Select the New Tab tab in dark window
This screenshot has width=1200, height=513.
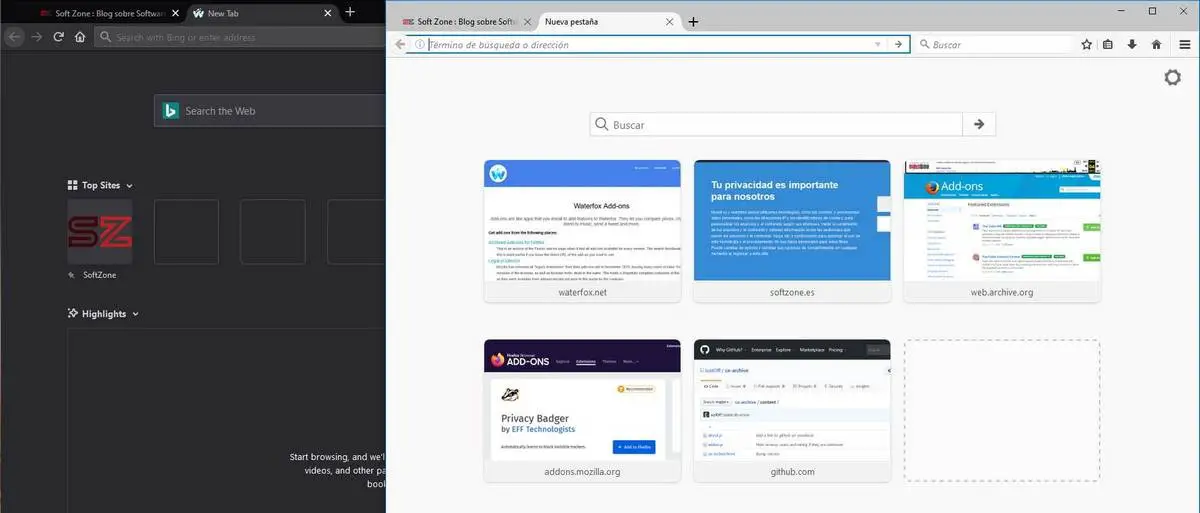pos(262,13)
